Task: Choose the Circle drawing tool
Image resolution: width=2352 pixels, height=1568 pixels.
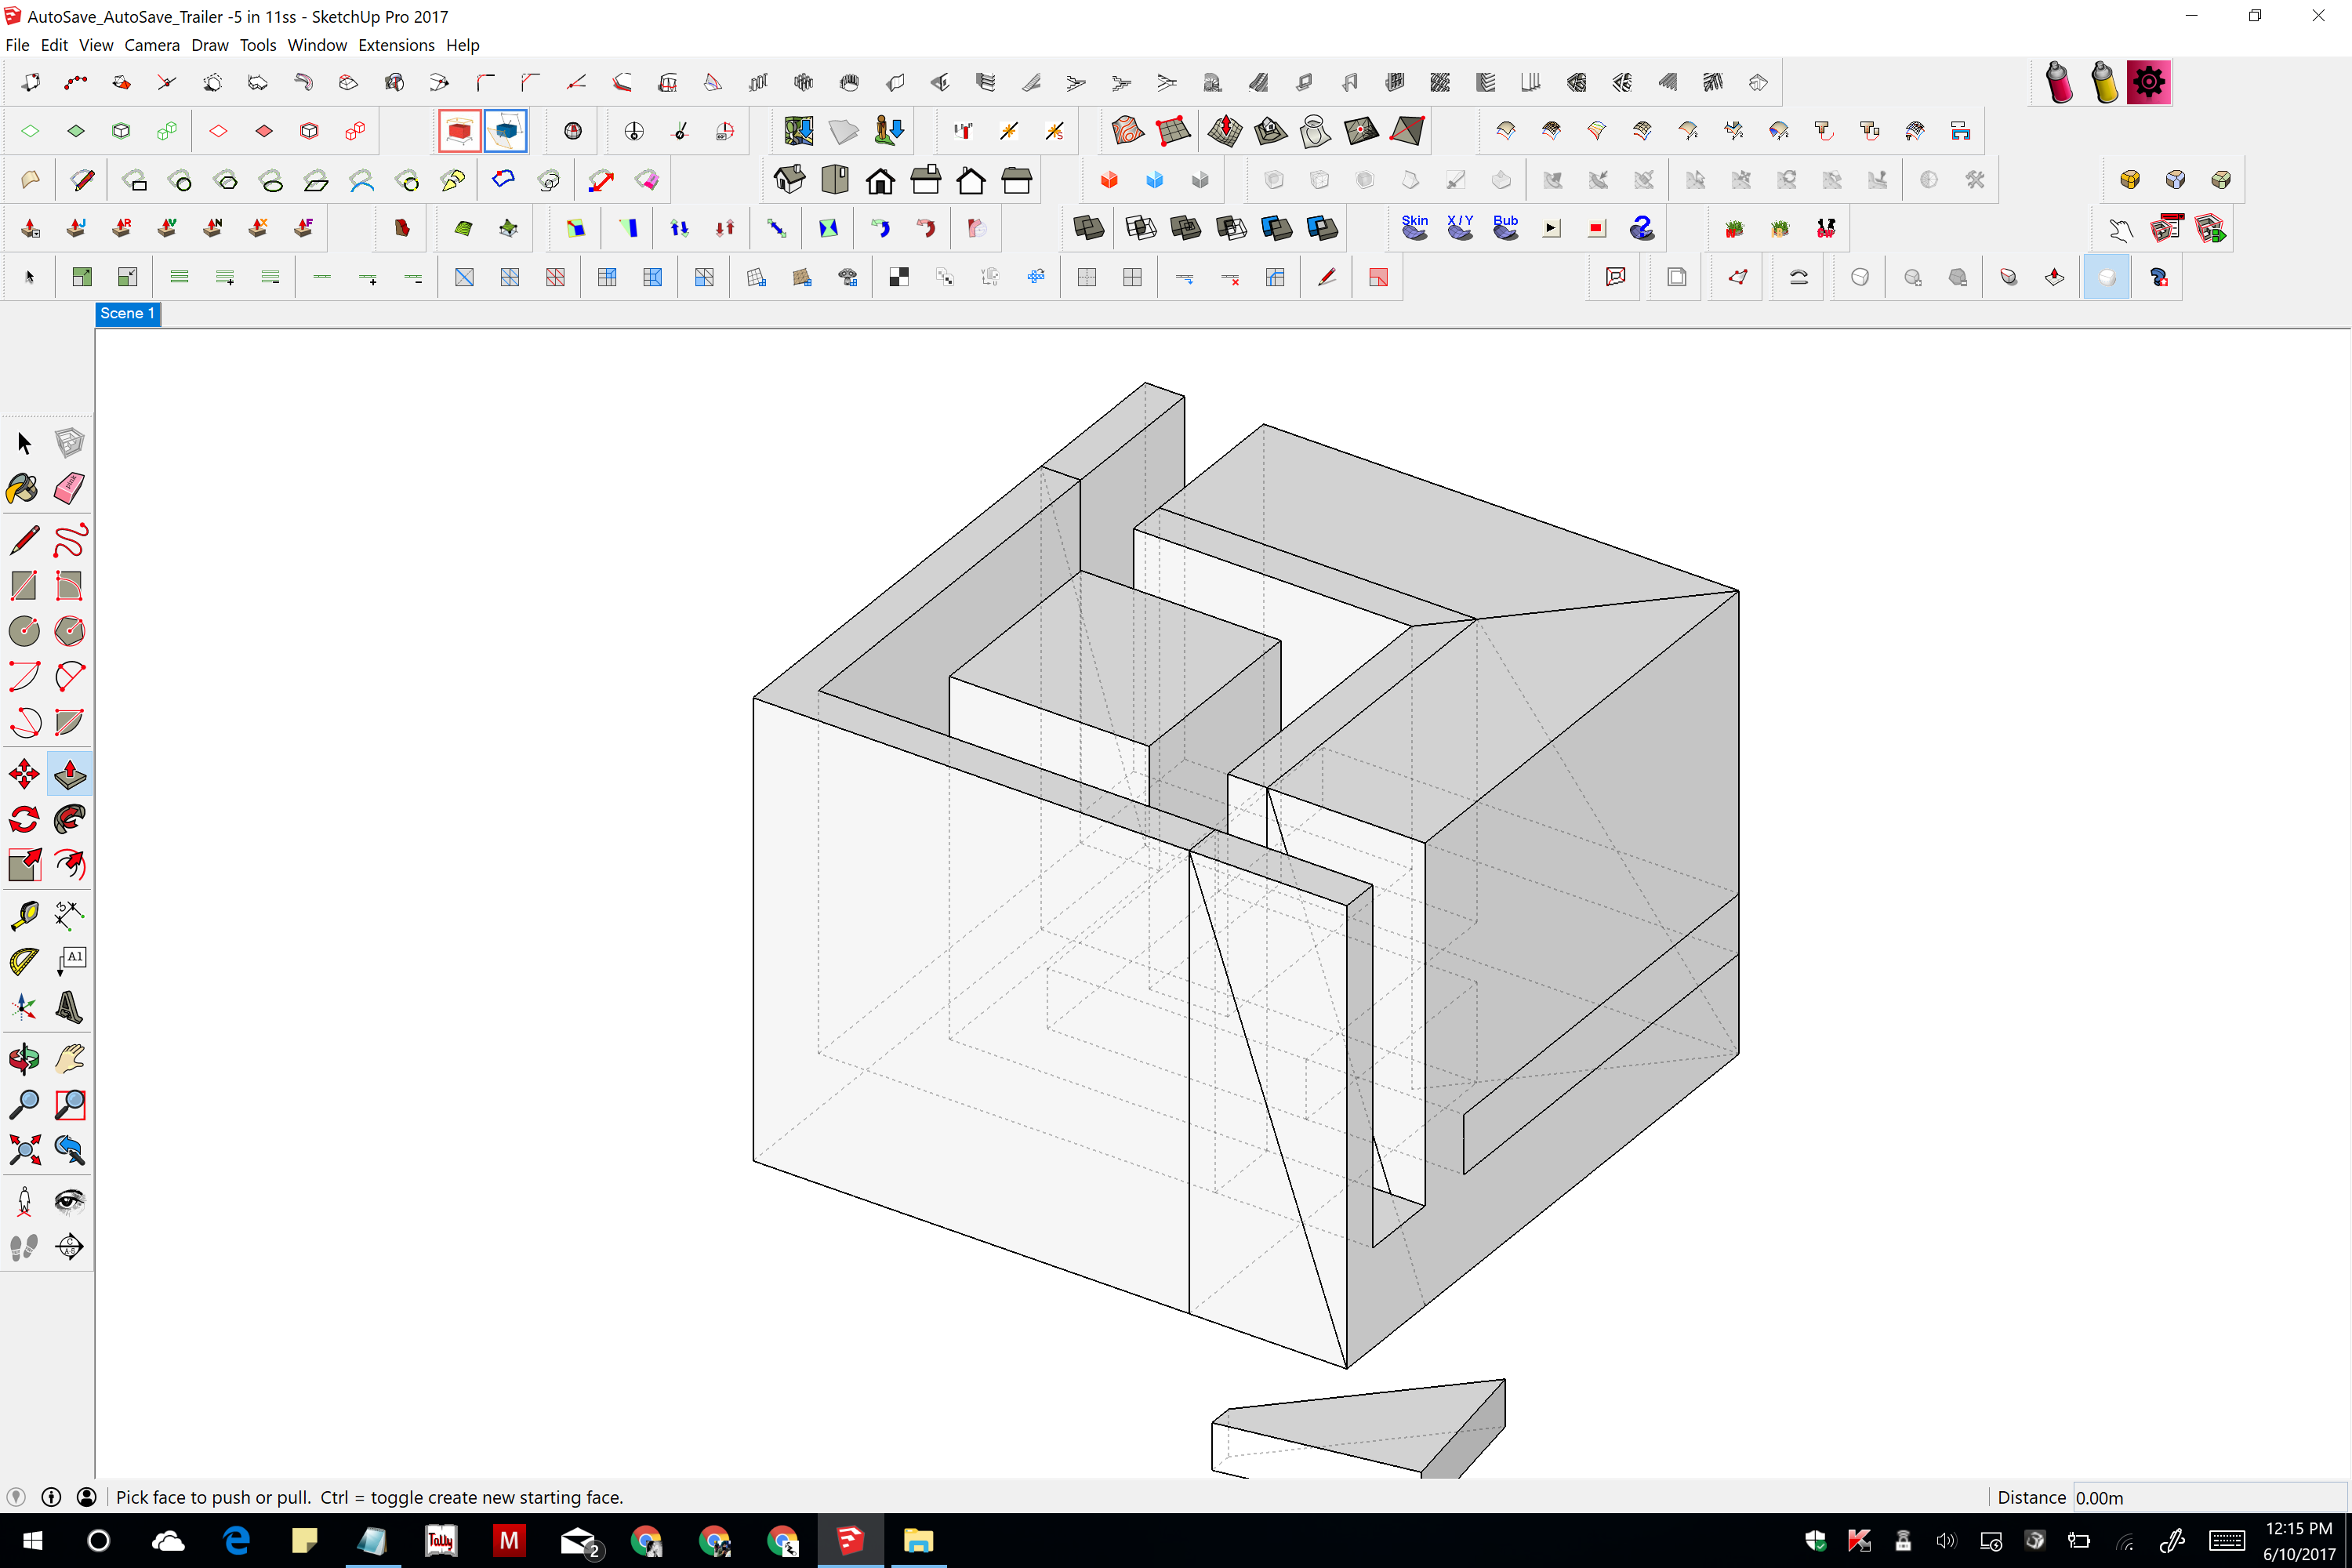Action: [x=24, y=631]
